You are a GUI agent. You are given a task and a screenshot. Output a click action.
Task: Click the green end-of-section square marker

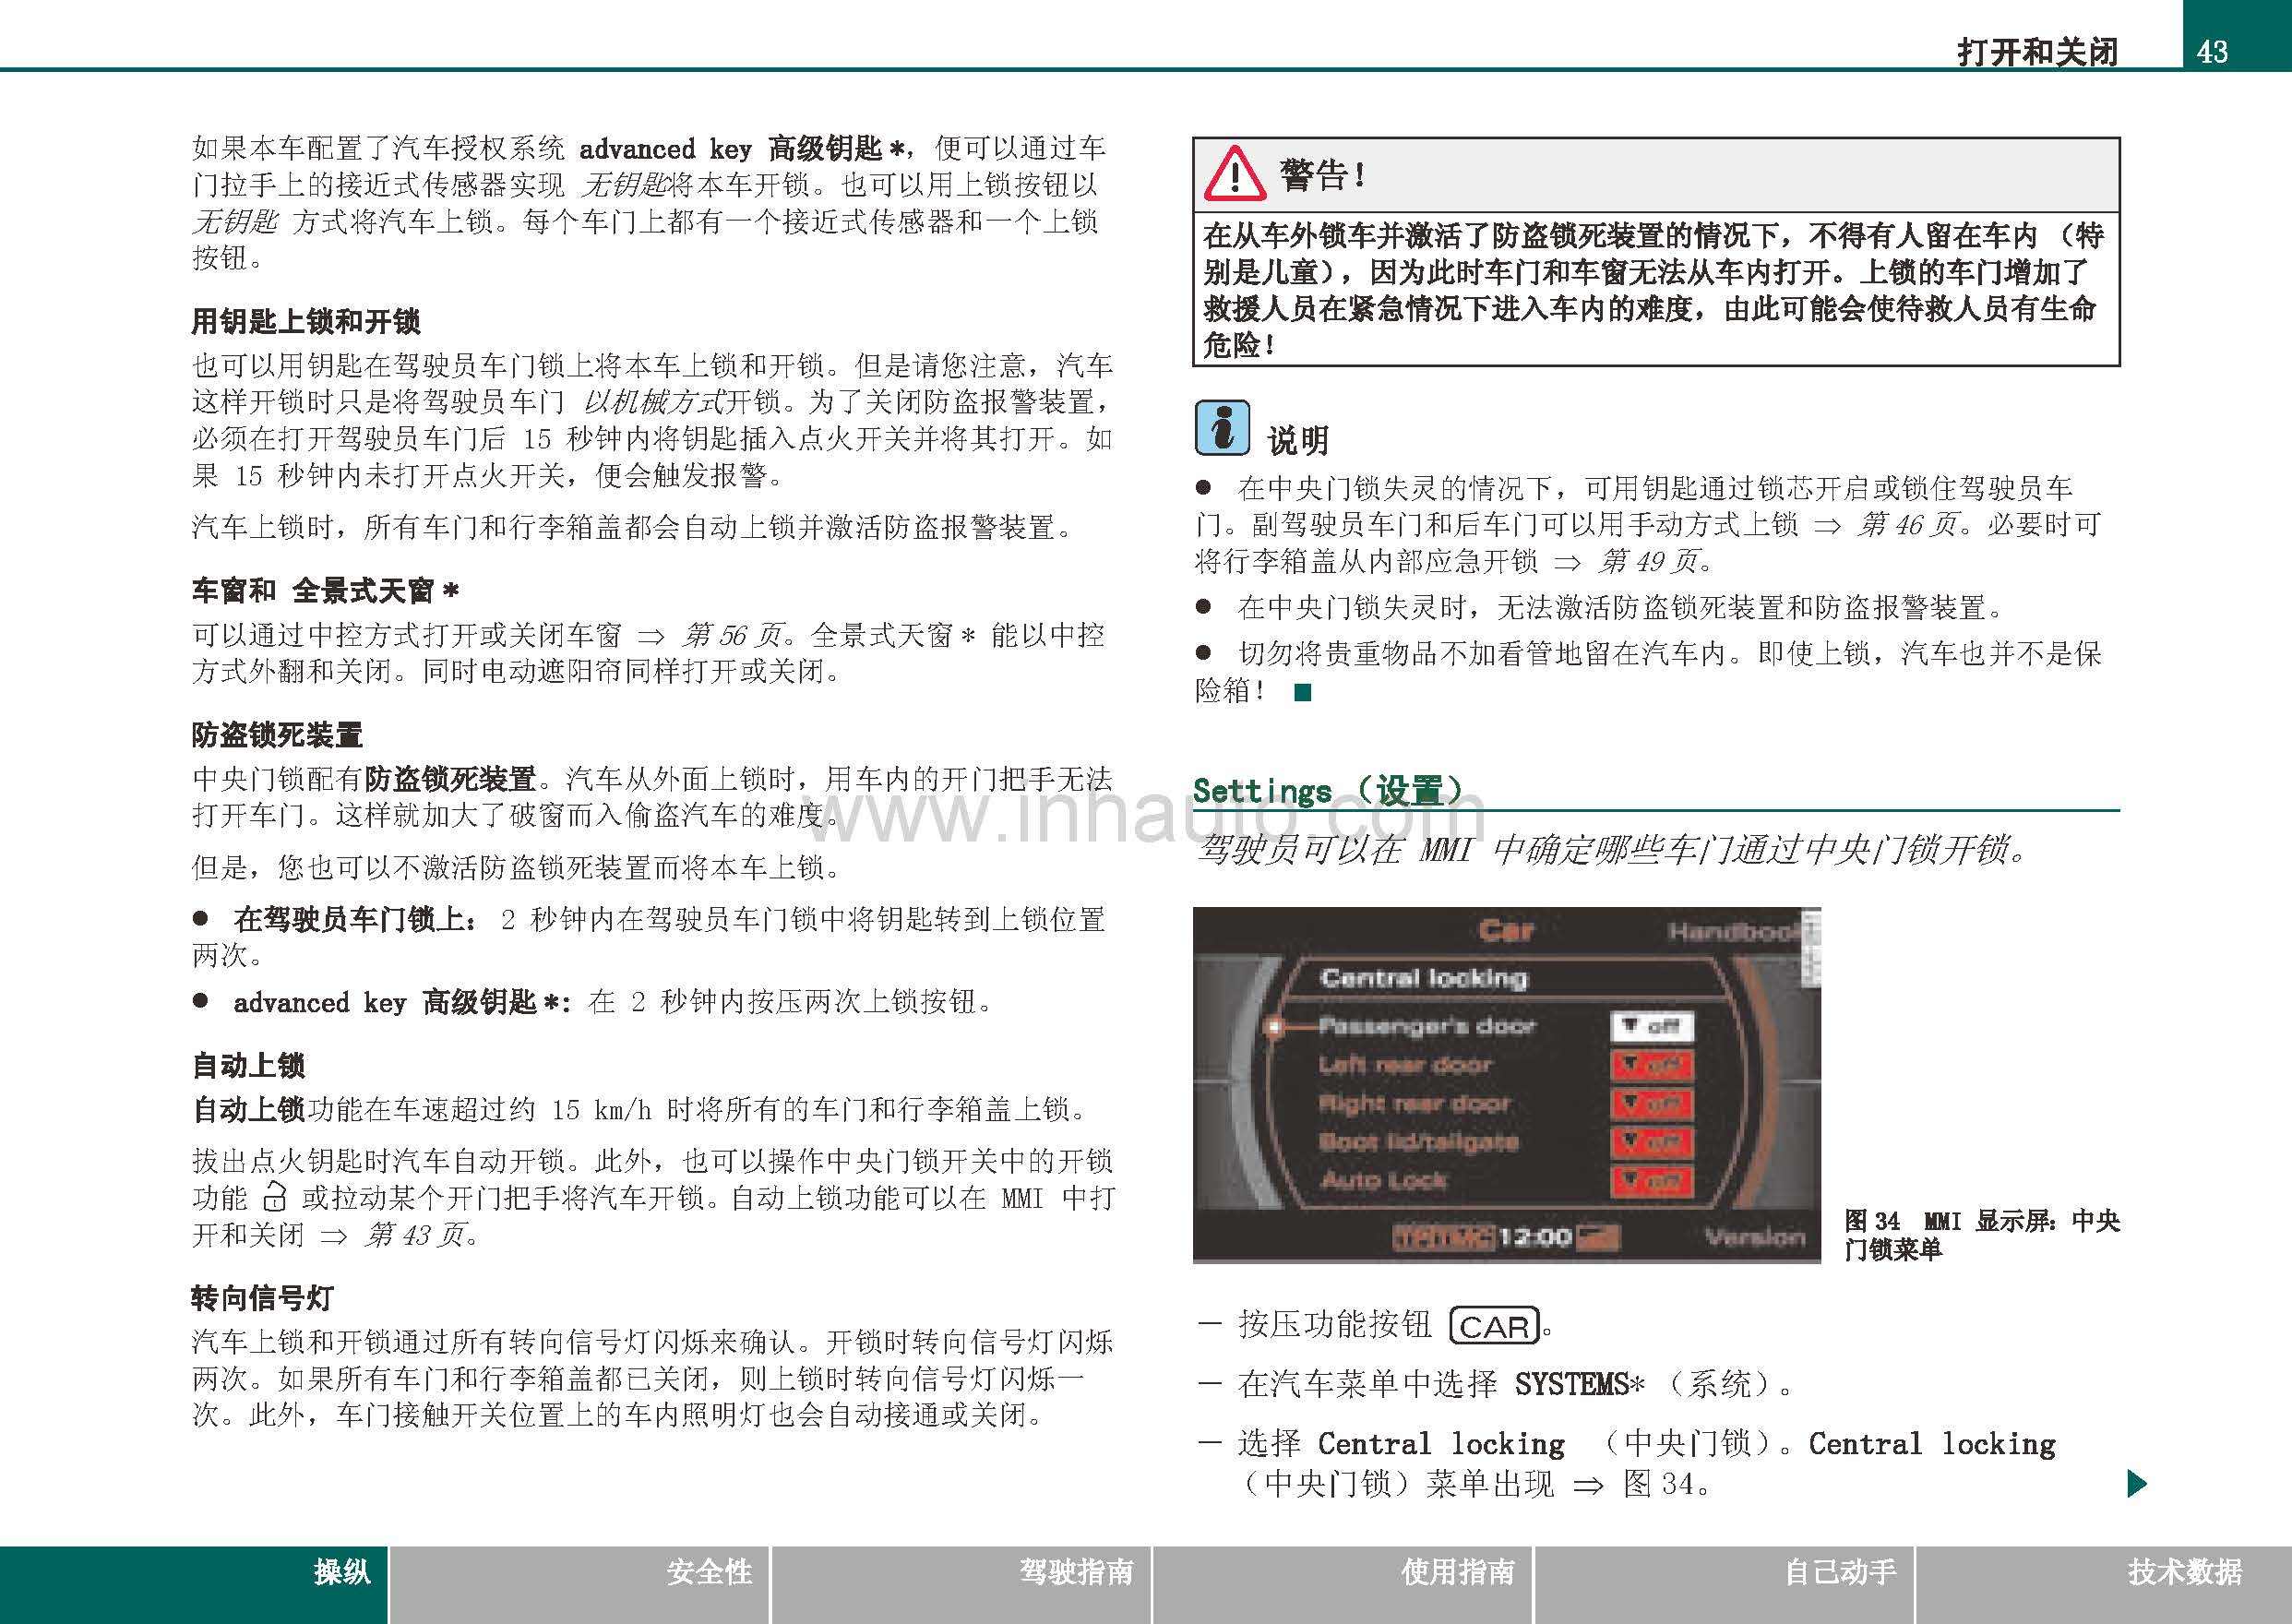(x=1302, y=692)
